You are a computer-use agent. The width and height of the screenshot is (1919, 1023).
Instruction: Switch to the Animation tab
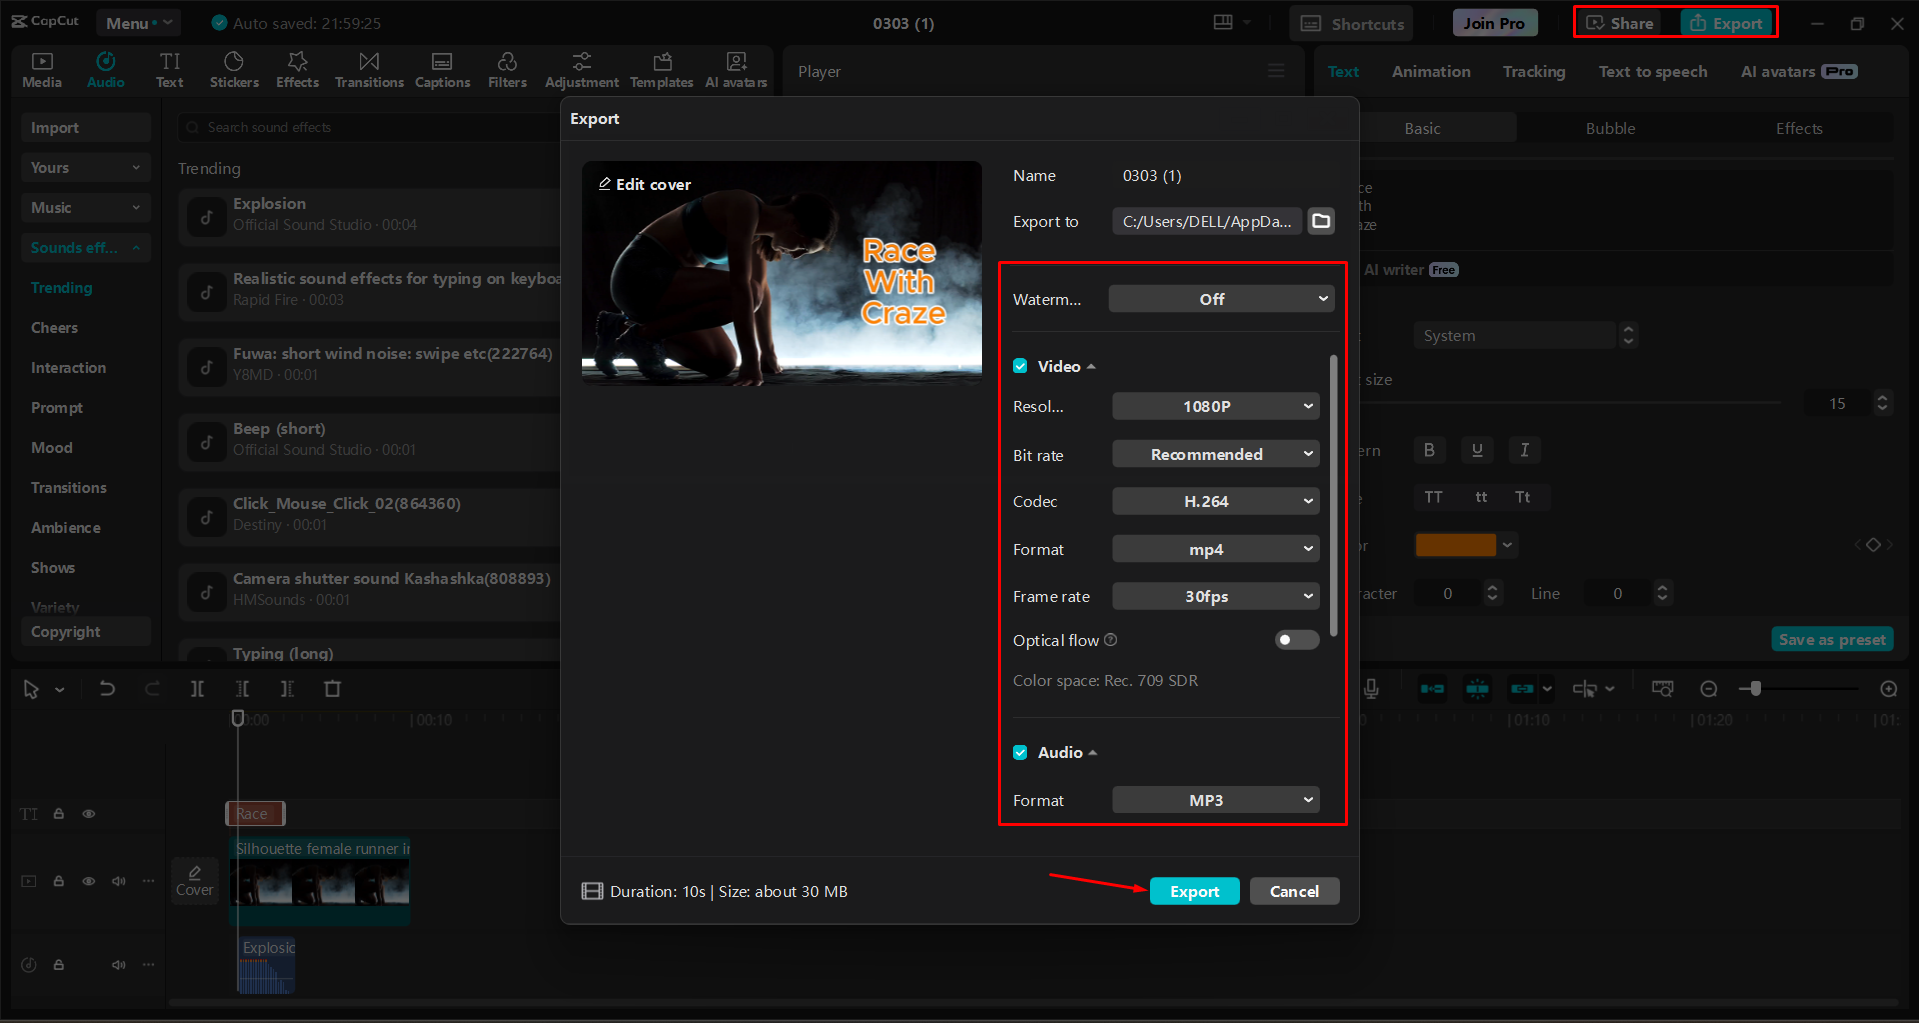coord(1431,71)
